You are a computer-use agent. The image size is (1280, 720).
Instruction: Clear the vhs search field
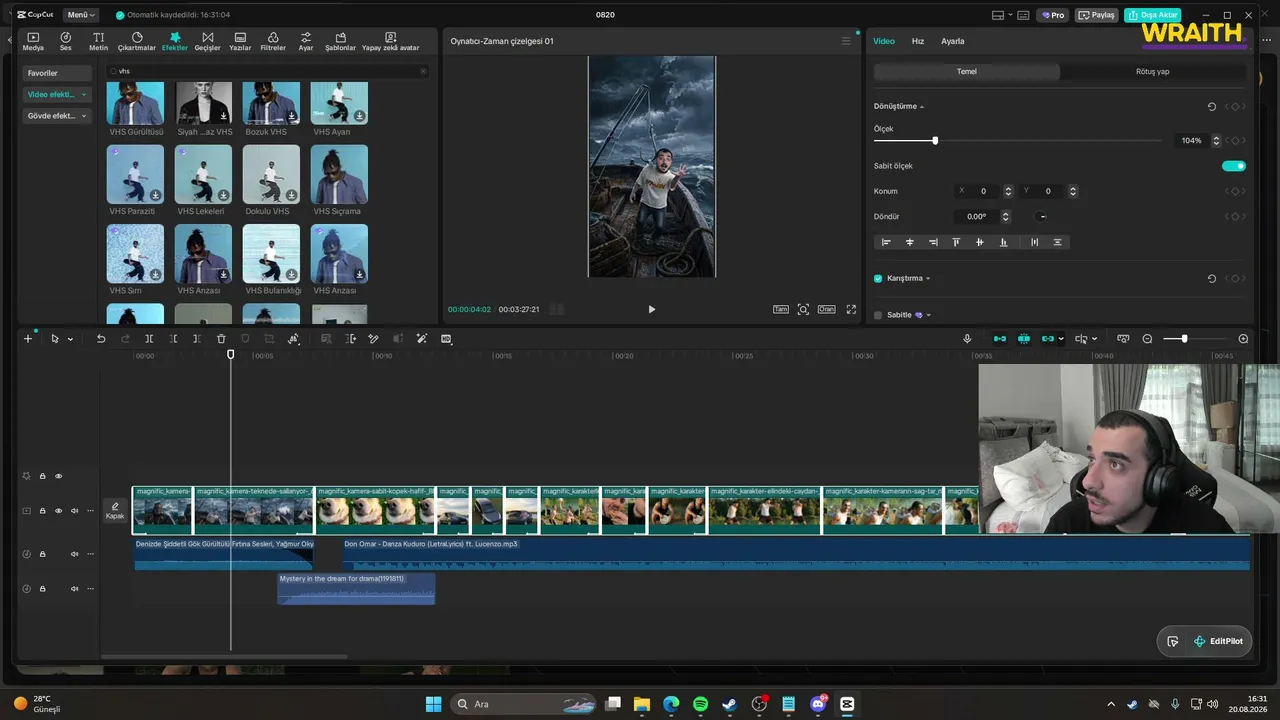(423, 71)
